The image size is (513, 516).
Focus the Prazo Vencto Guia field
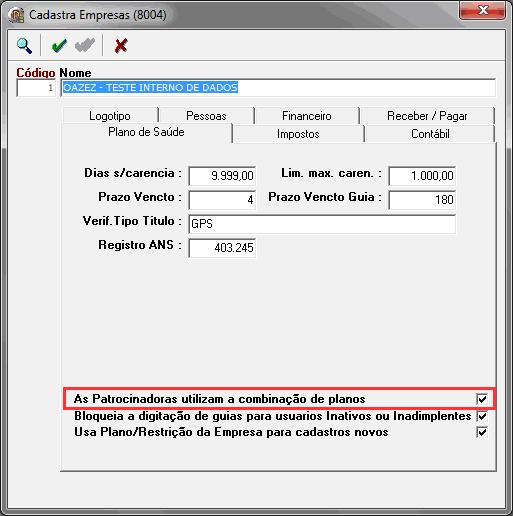point(422,200)
